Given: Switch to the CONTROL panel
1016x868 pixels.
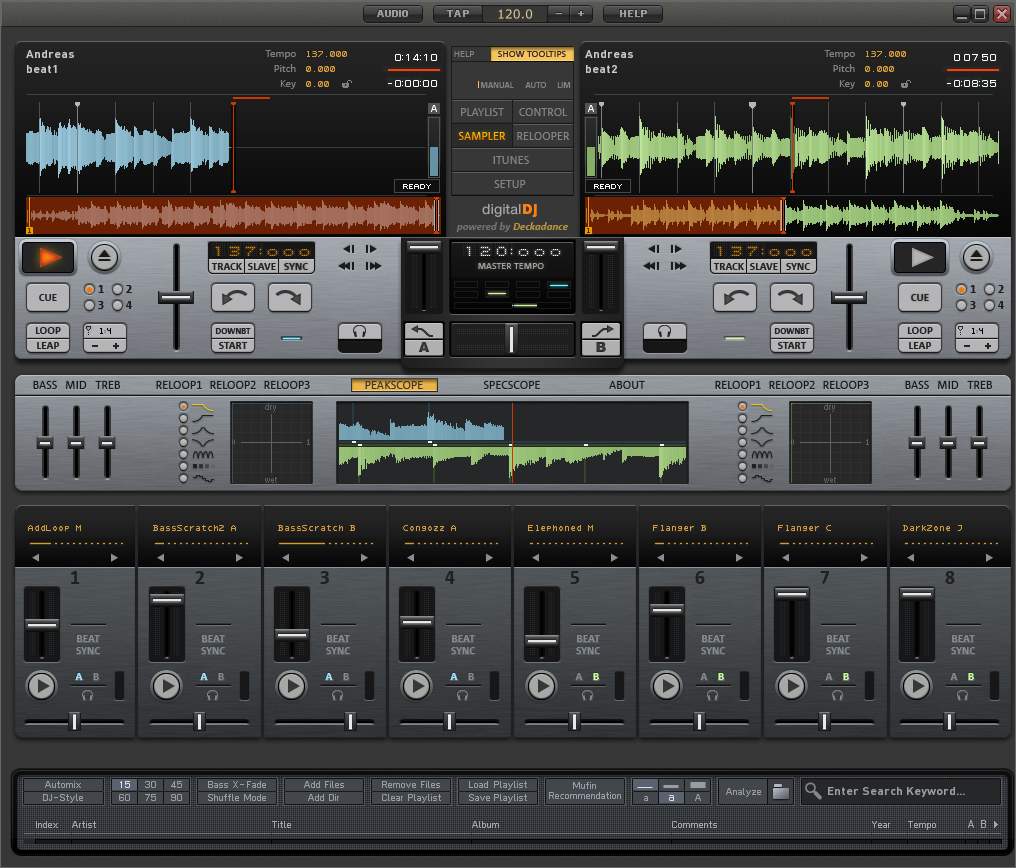Looking at the screenshot, I should pos(543,112).
